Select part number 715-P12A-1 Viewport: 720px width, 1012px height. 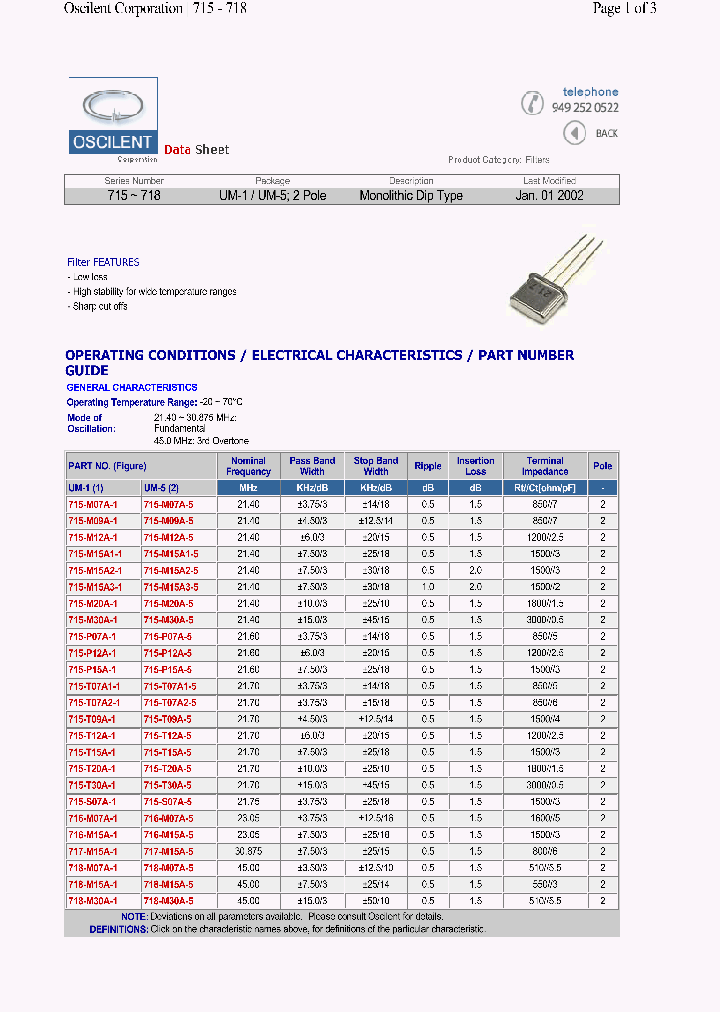92,653
